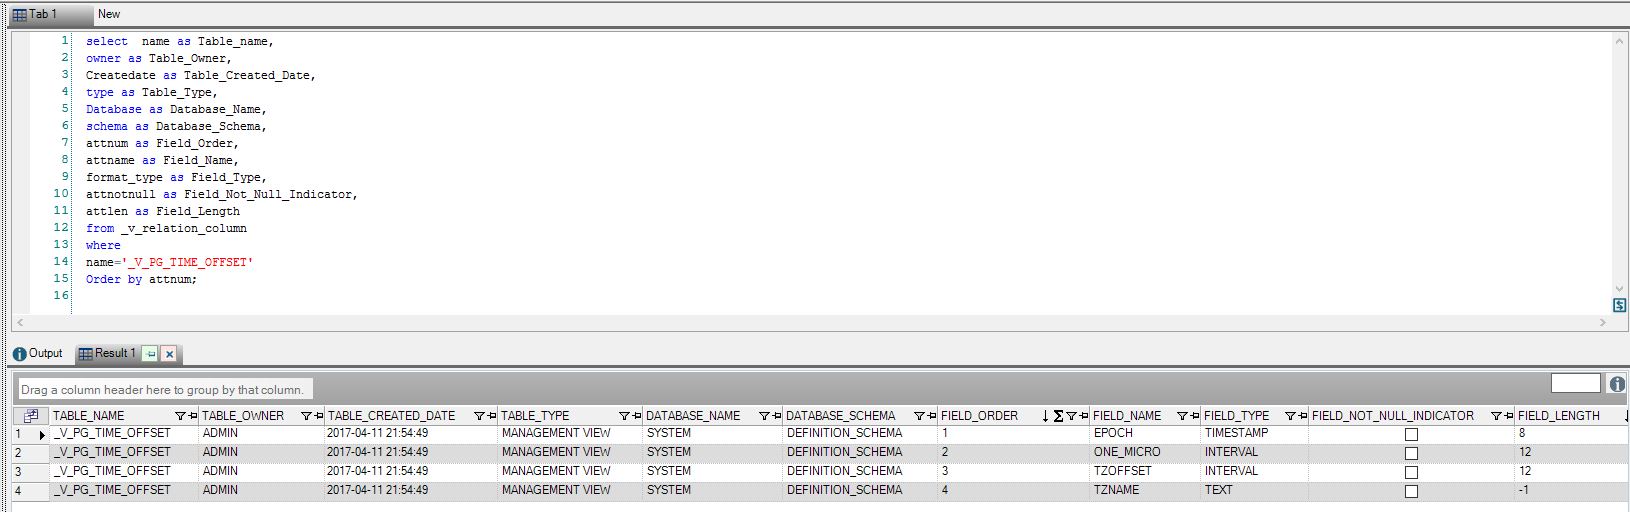Click '_v_relation_column' in the SQL editor
1630x512 pixels.
[184, 228]
